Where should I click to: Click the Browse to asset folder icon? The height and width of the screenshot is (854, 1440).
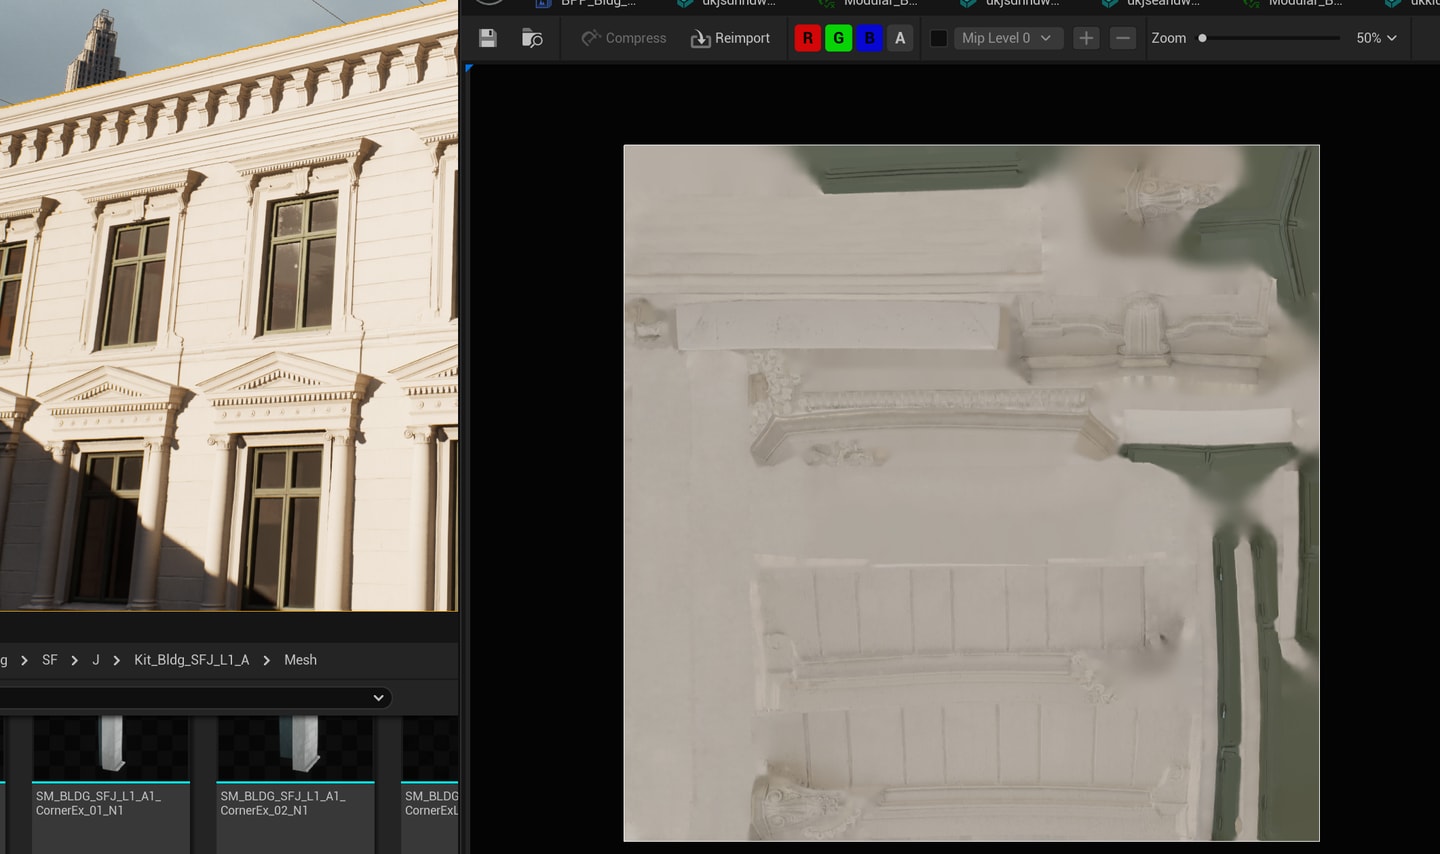[x=532, y=38]
